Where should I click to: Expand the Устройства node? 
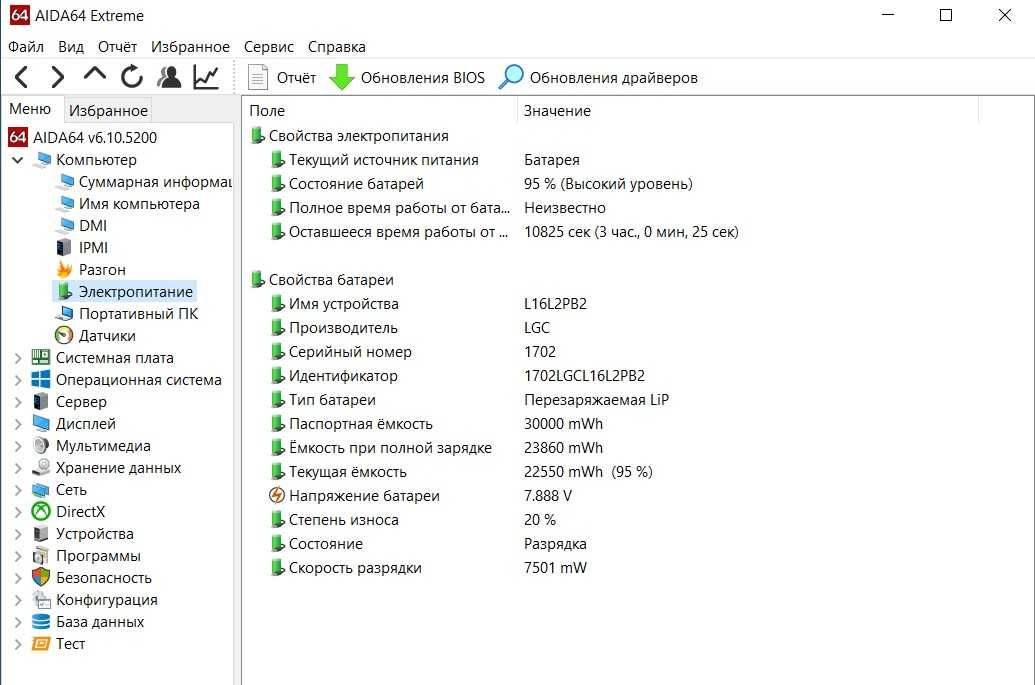pos(18,534)
